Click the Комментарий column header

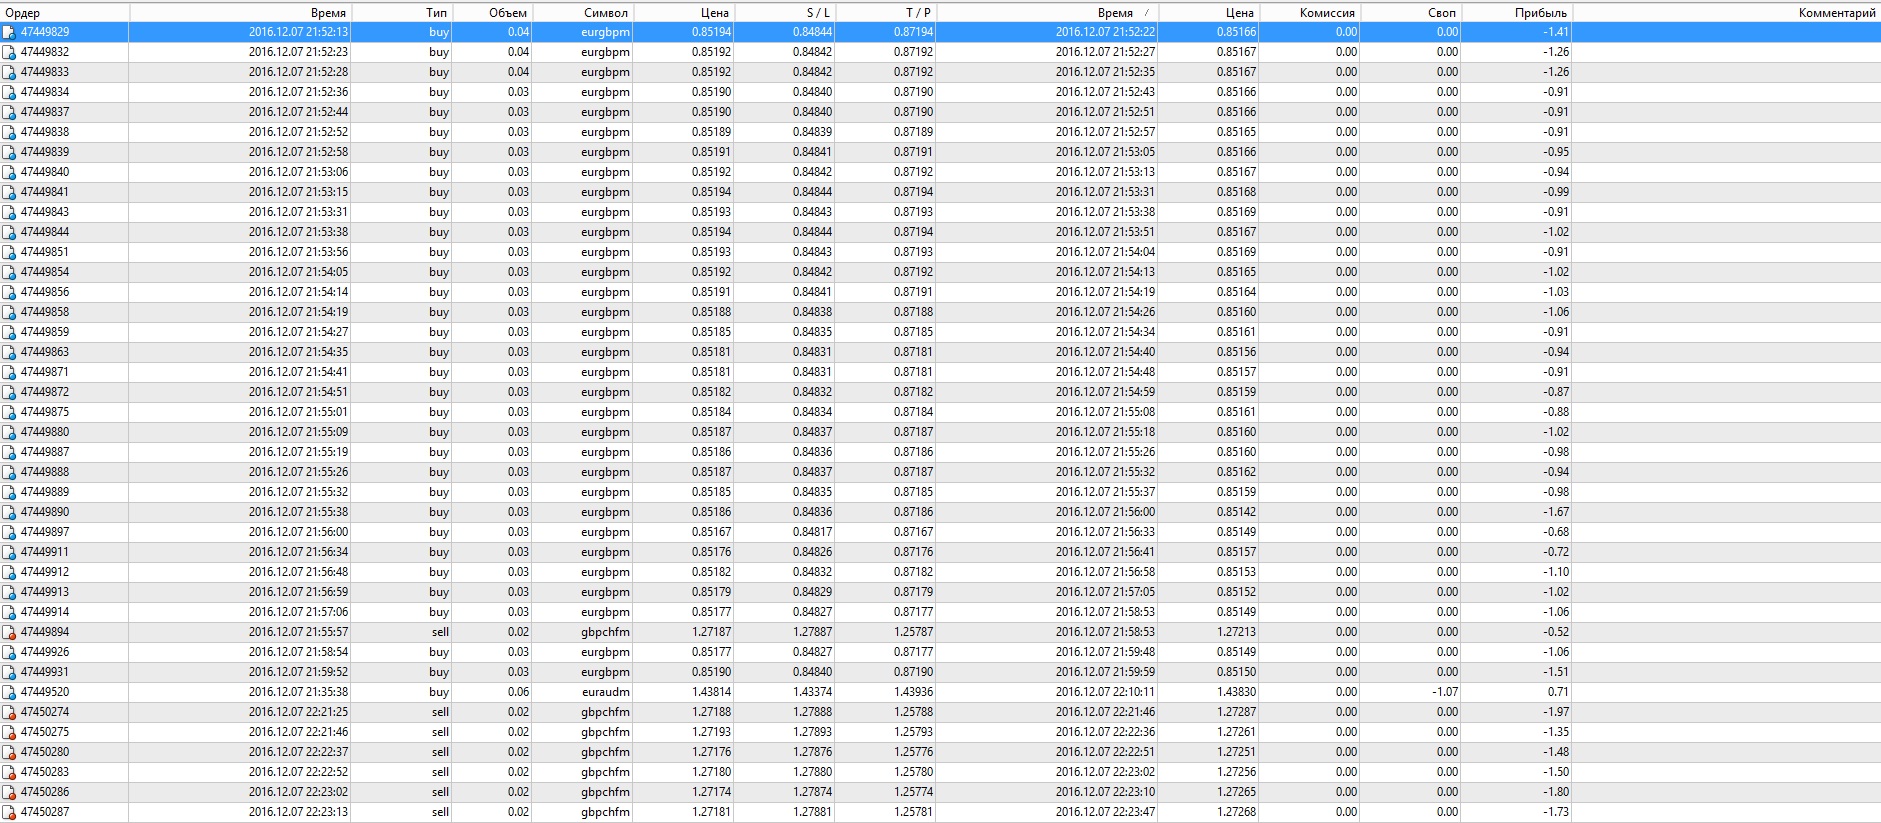point(1726,13)
